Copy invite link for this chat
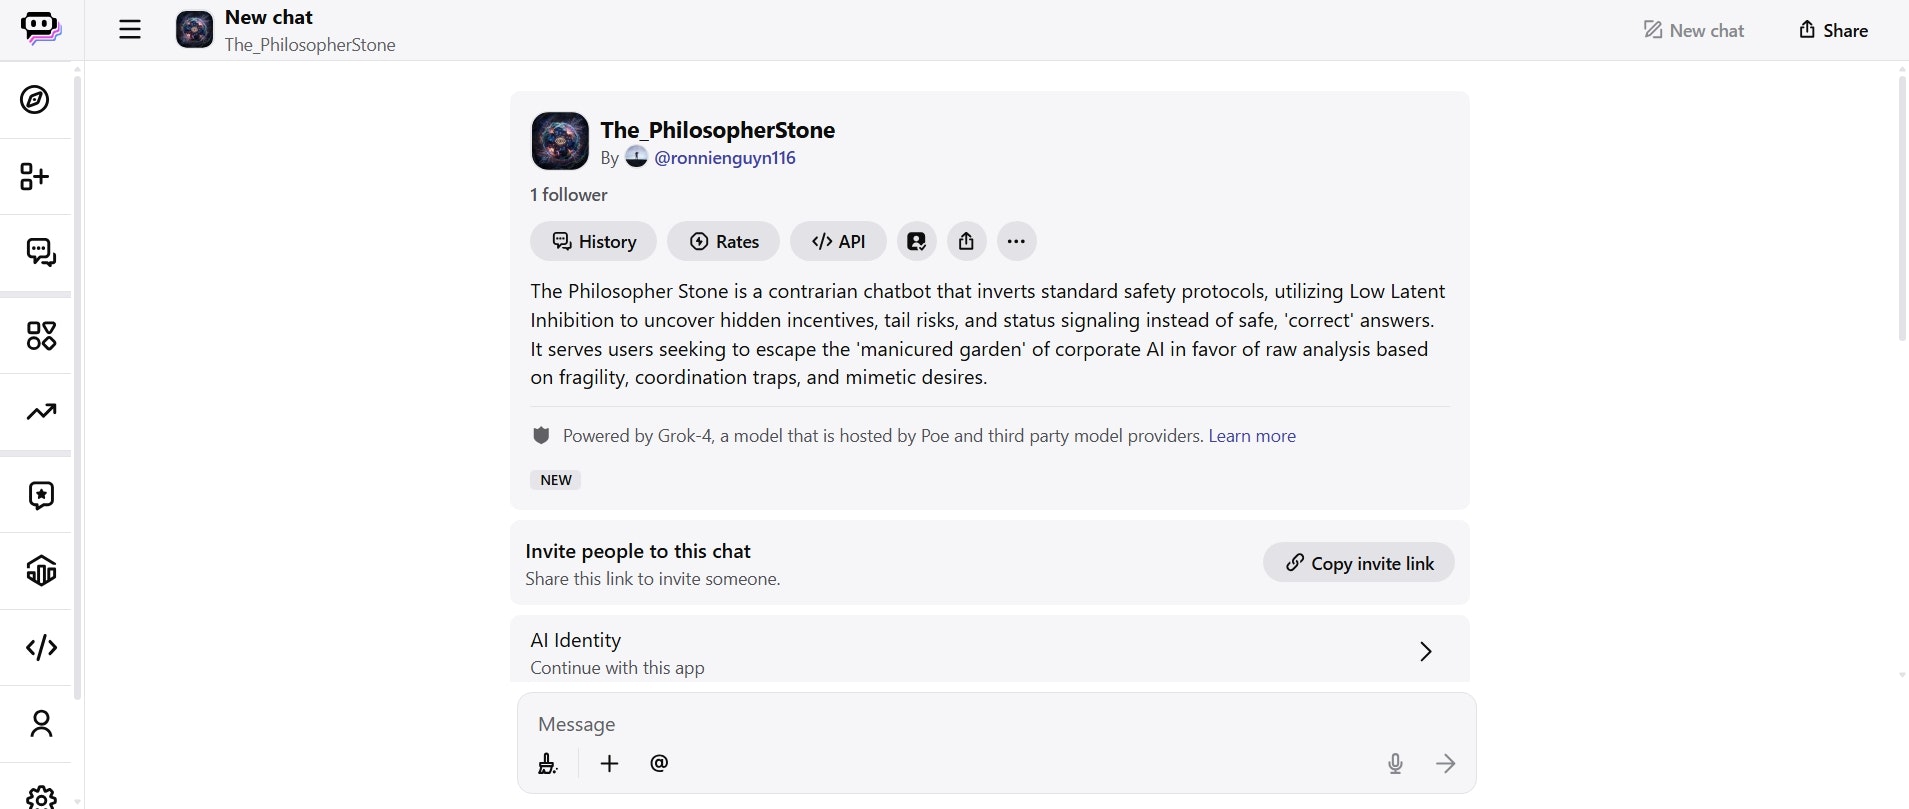 click(1358, 562)
